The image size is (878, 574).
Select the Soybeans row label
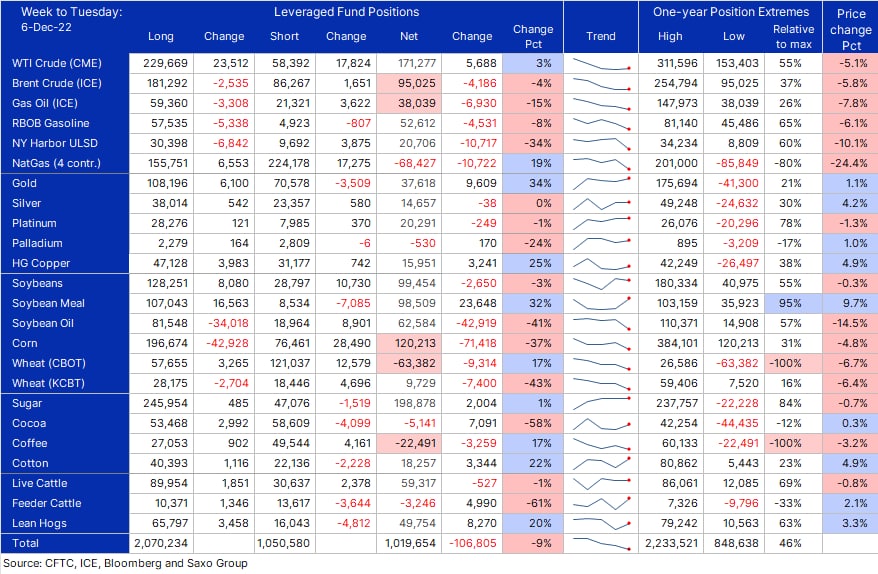pos(37,283)
